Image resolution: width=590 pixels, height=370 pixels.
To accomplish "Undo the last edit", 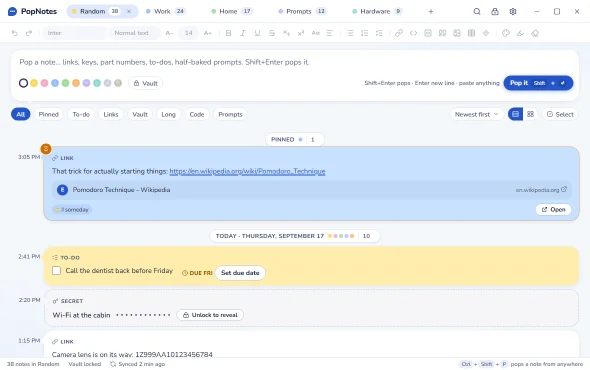I will tap(15, 33).
